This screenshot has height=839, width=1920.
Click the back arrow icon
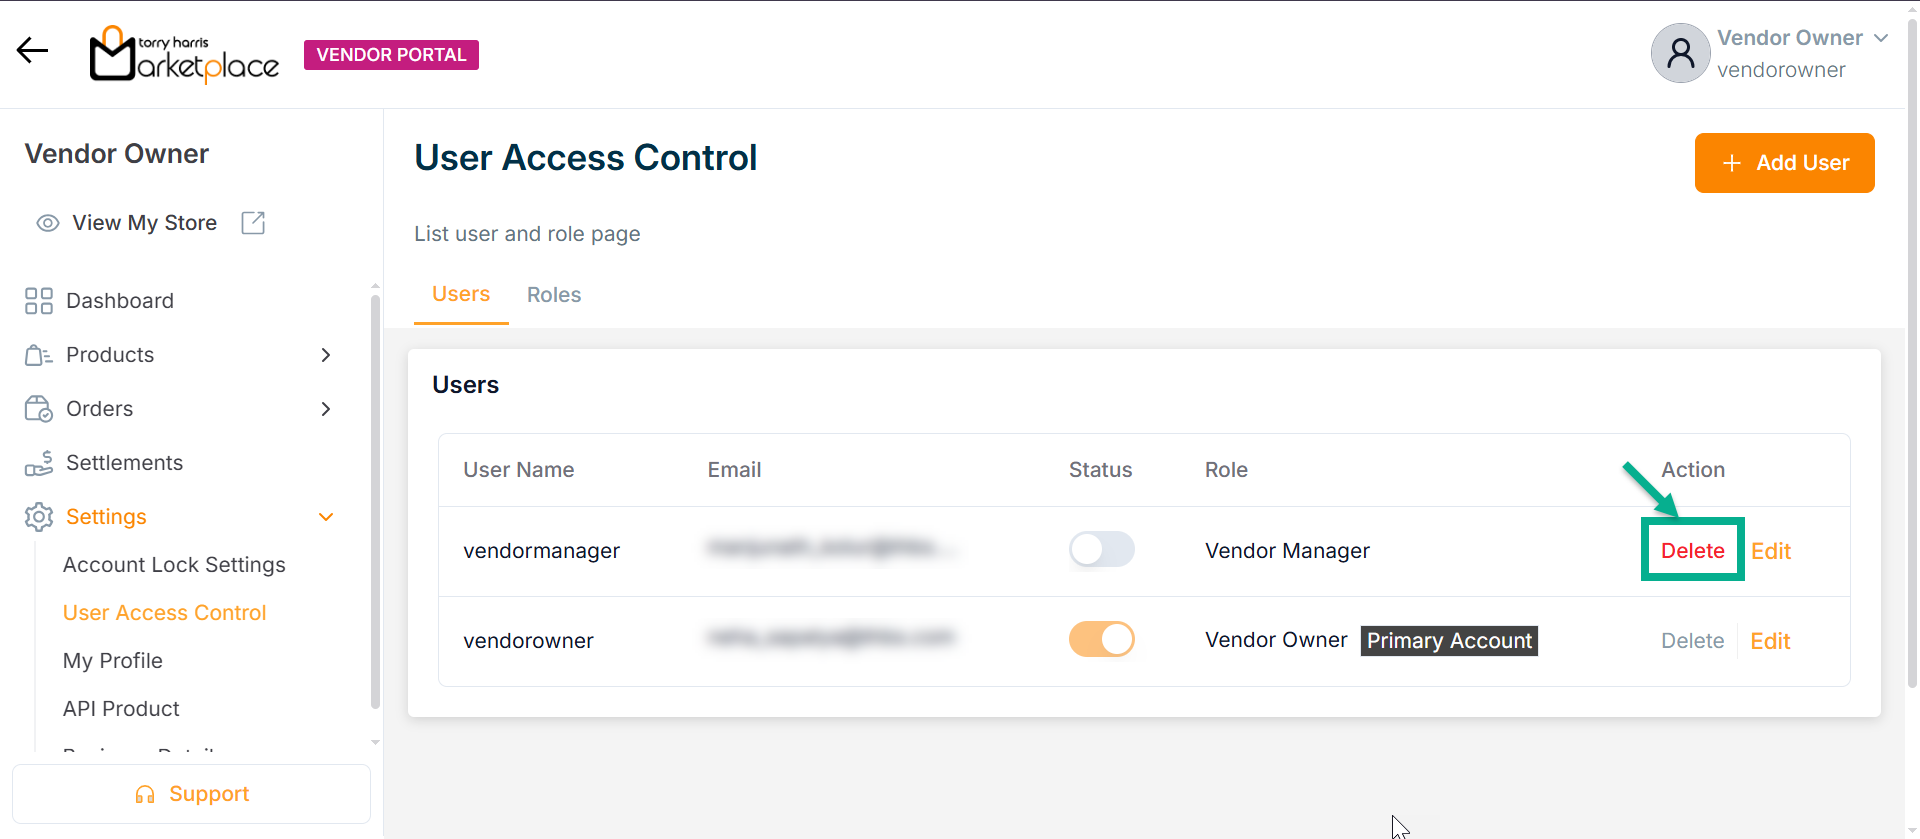pos(32,51)
